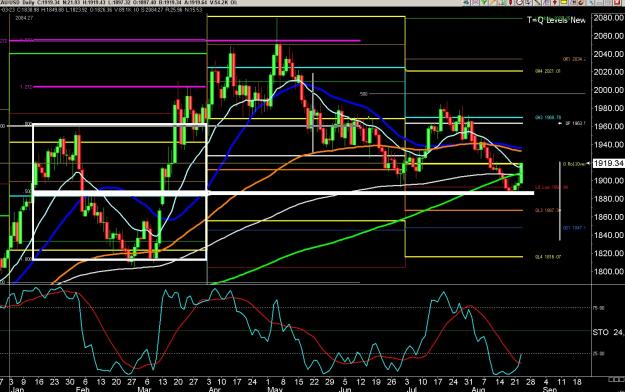This screenshot has height=392, width=625.
Task: Click the QL3 level label near 1867
Action: 548,210
